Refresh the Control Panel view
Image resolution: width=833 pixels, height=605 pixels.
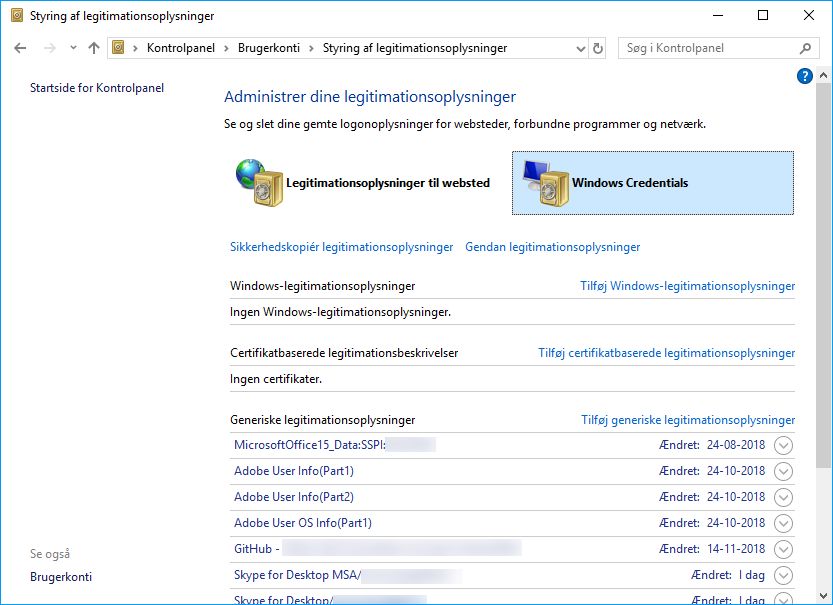pos(598,48)
